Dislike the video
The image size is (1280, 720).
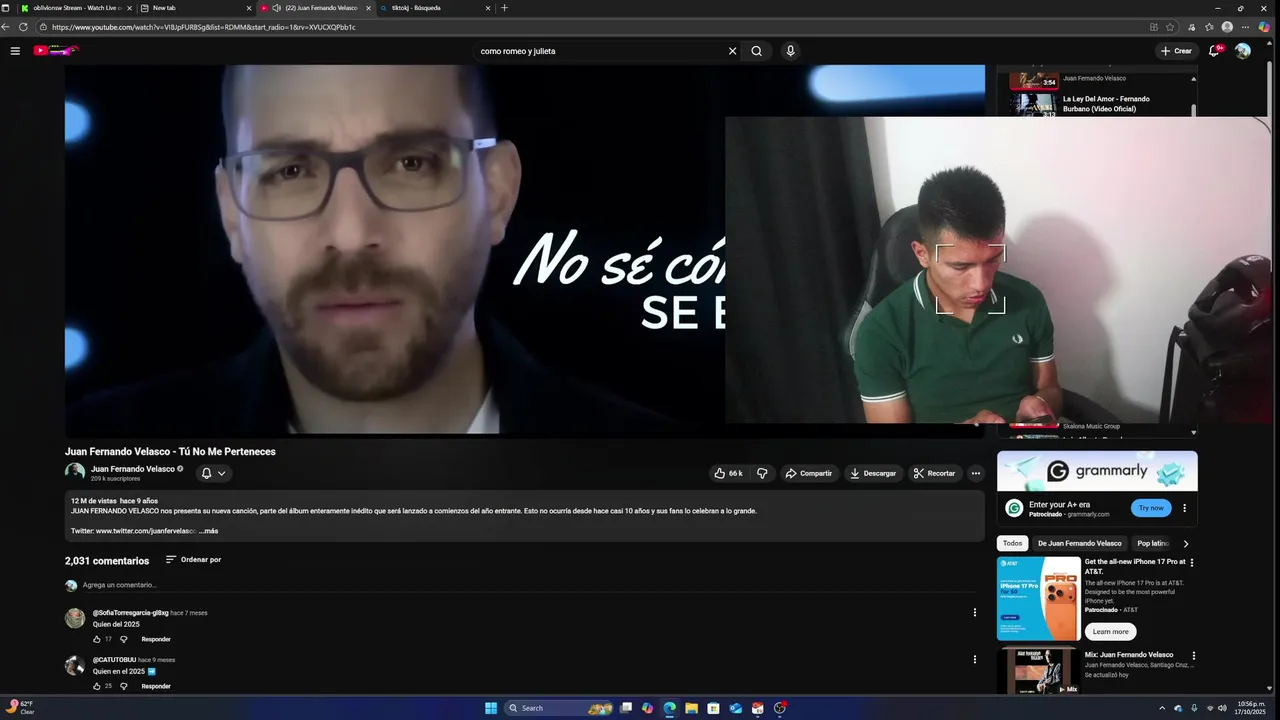(762, 473)
